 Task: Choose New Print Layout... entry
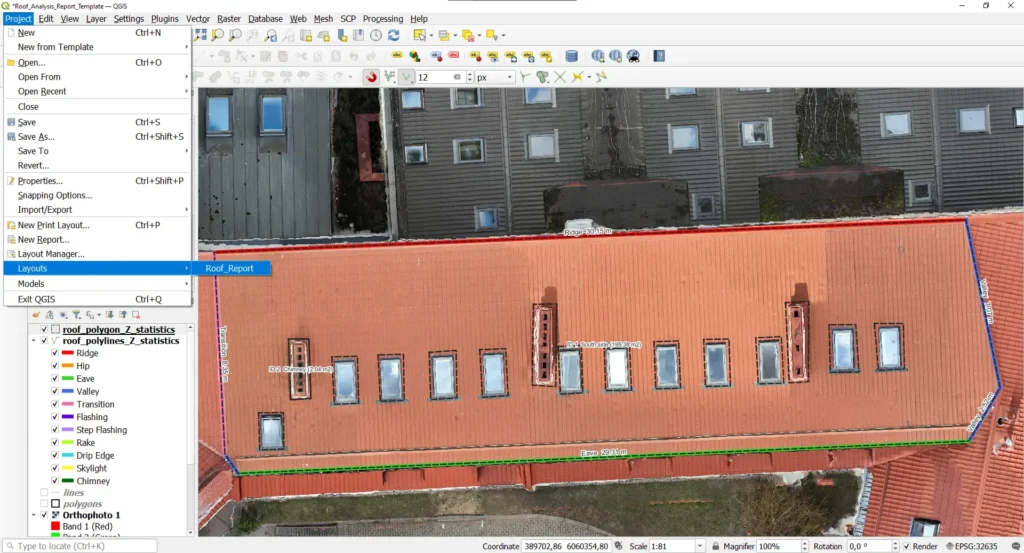[97, 225]
